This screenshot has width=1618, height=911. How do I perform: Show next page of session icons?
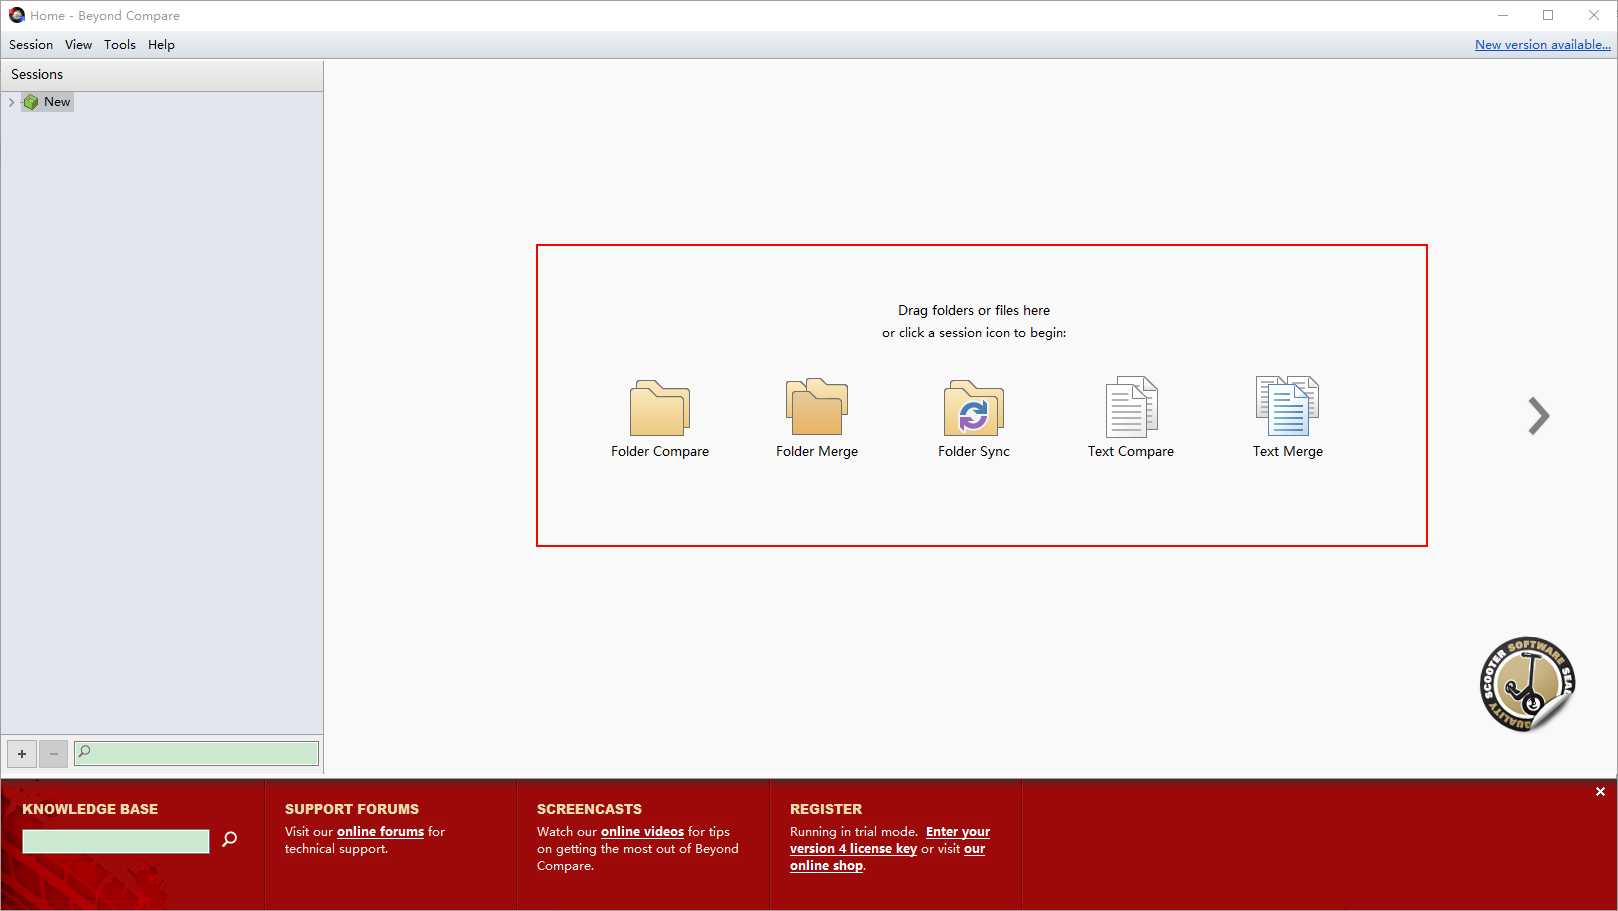[1539, 416]
